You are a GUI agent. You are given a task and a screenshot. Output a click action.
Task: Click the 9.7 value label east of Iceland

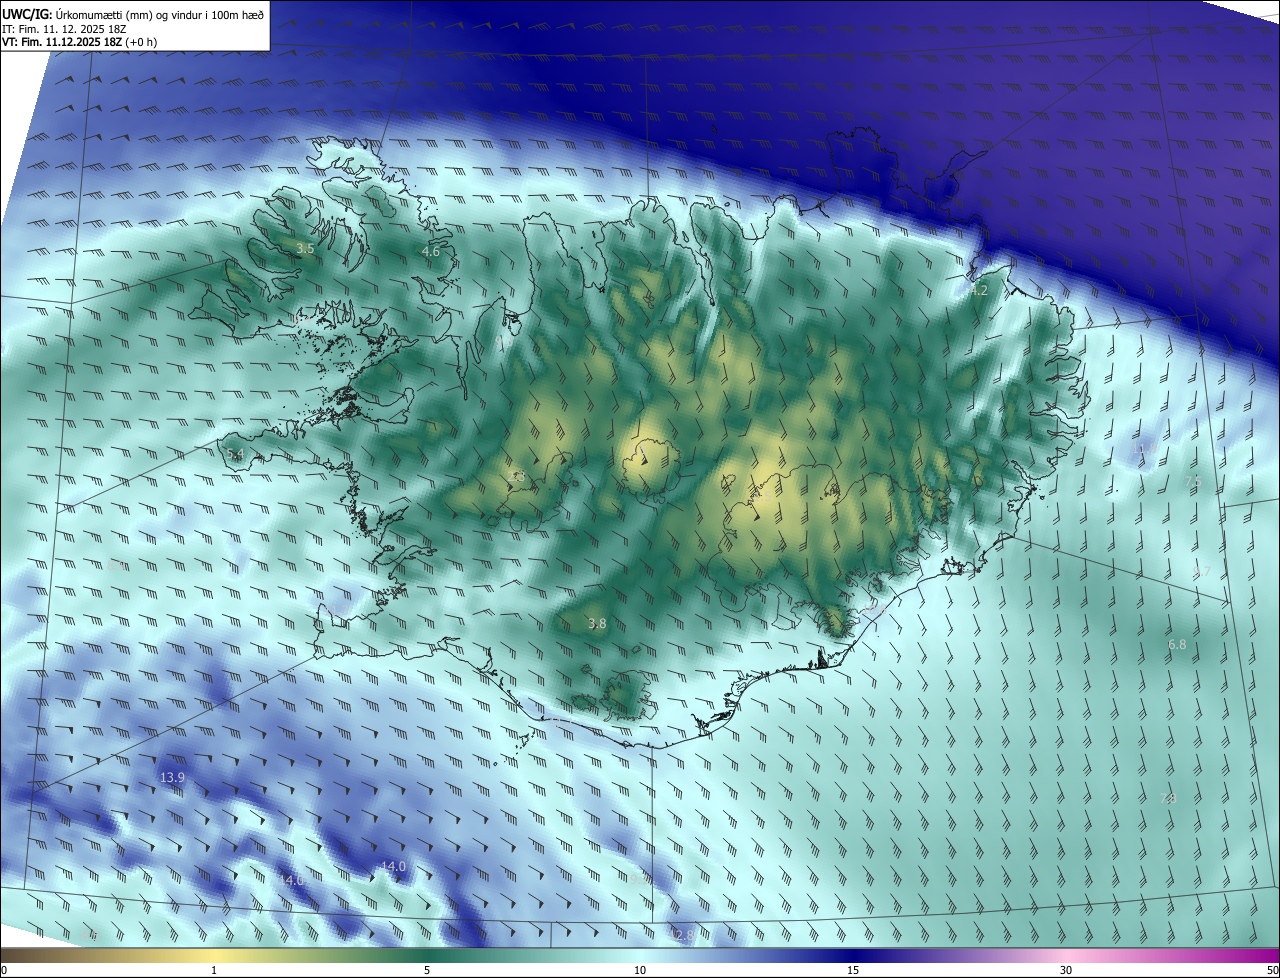click(x=1202, y=572)
